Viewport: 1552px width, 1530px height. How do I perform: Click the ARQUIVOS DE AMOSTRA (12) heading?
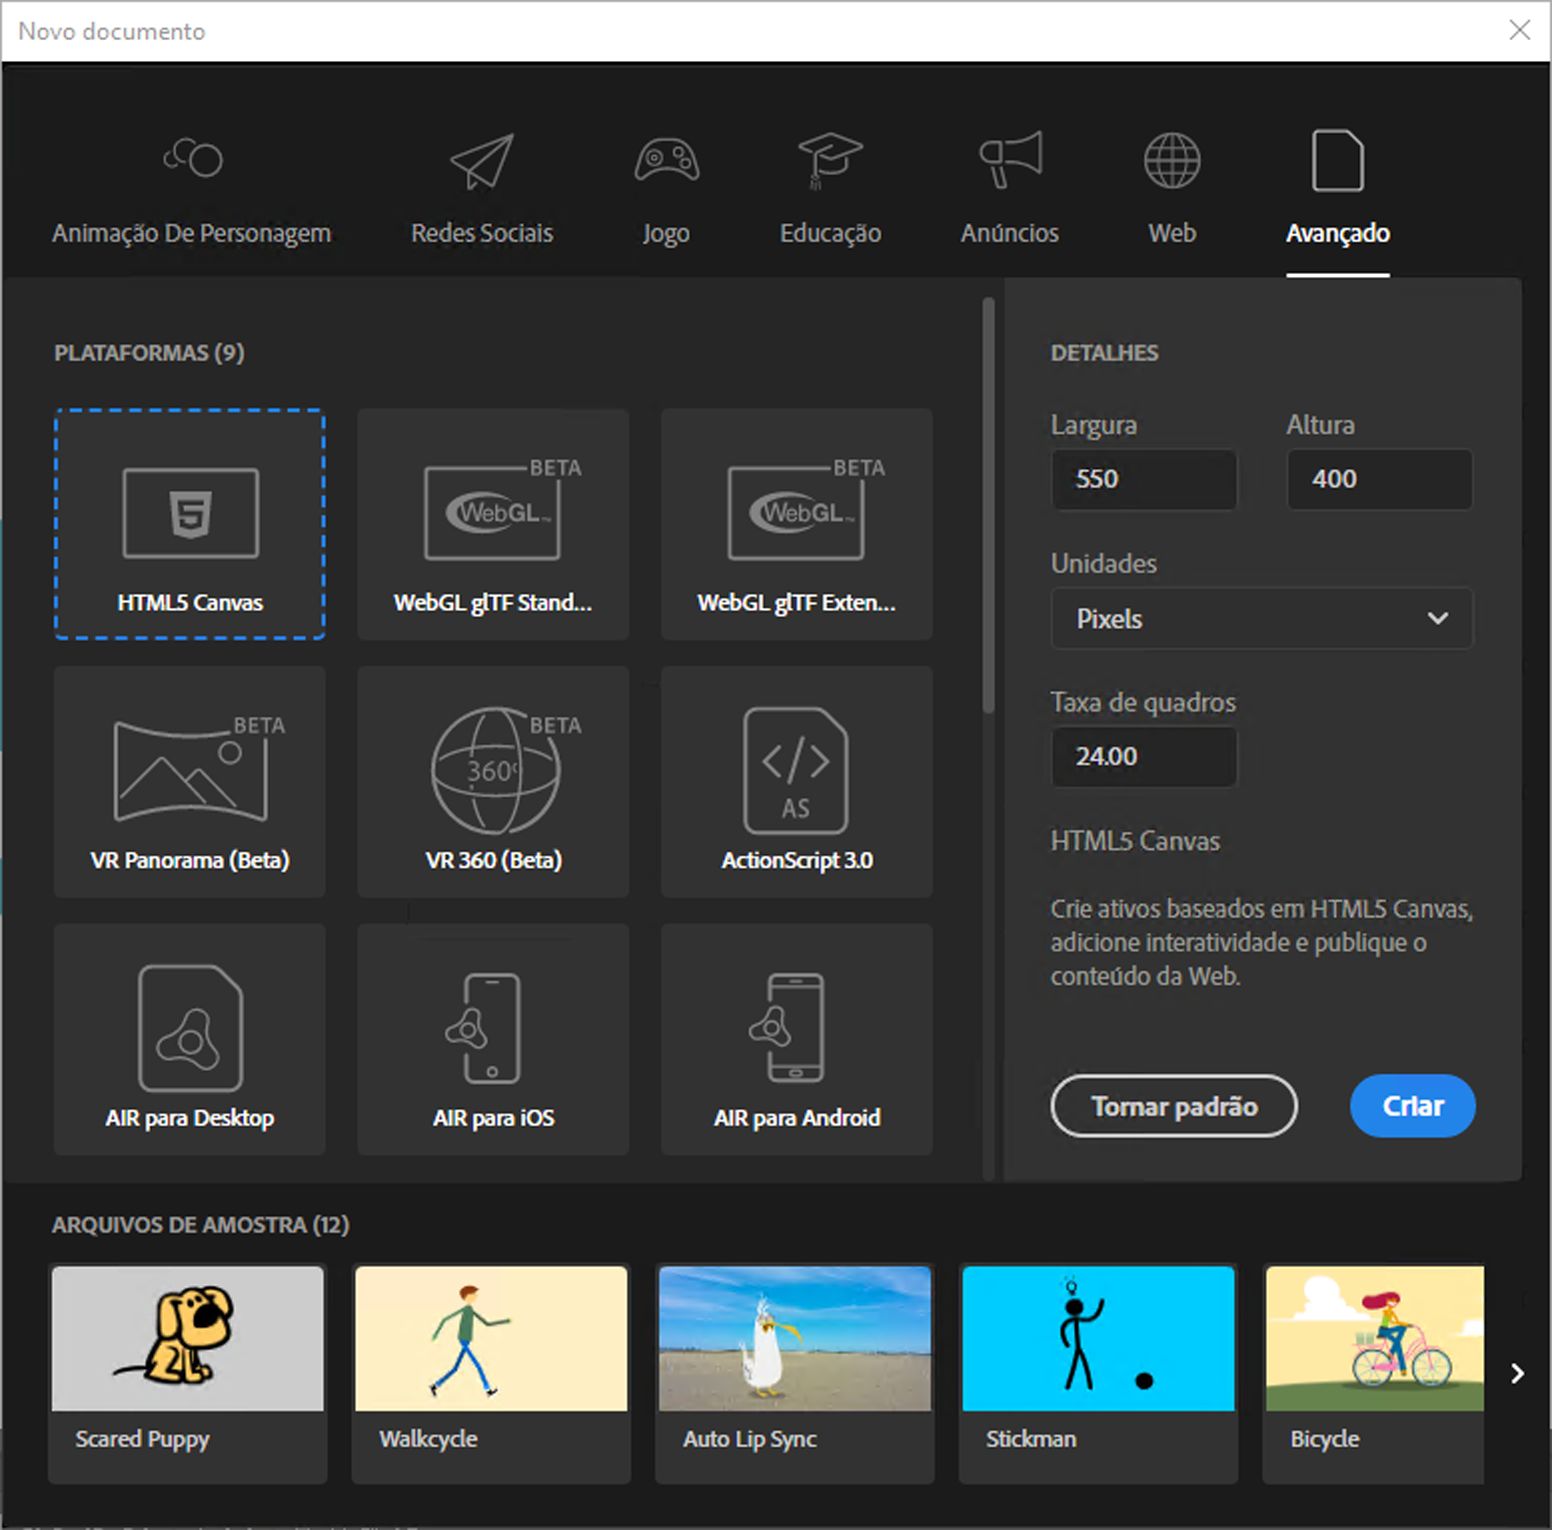coord(201,1225)
